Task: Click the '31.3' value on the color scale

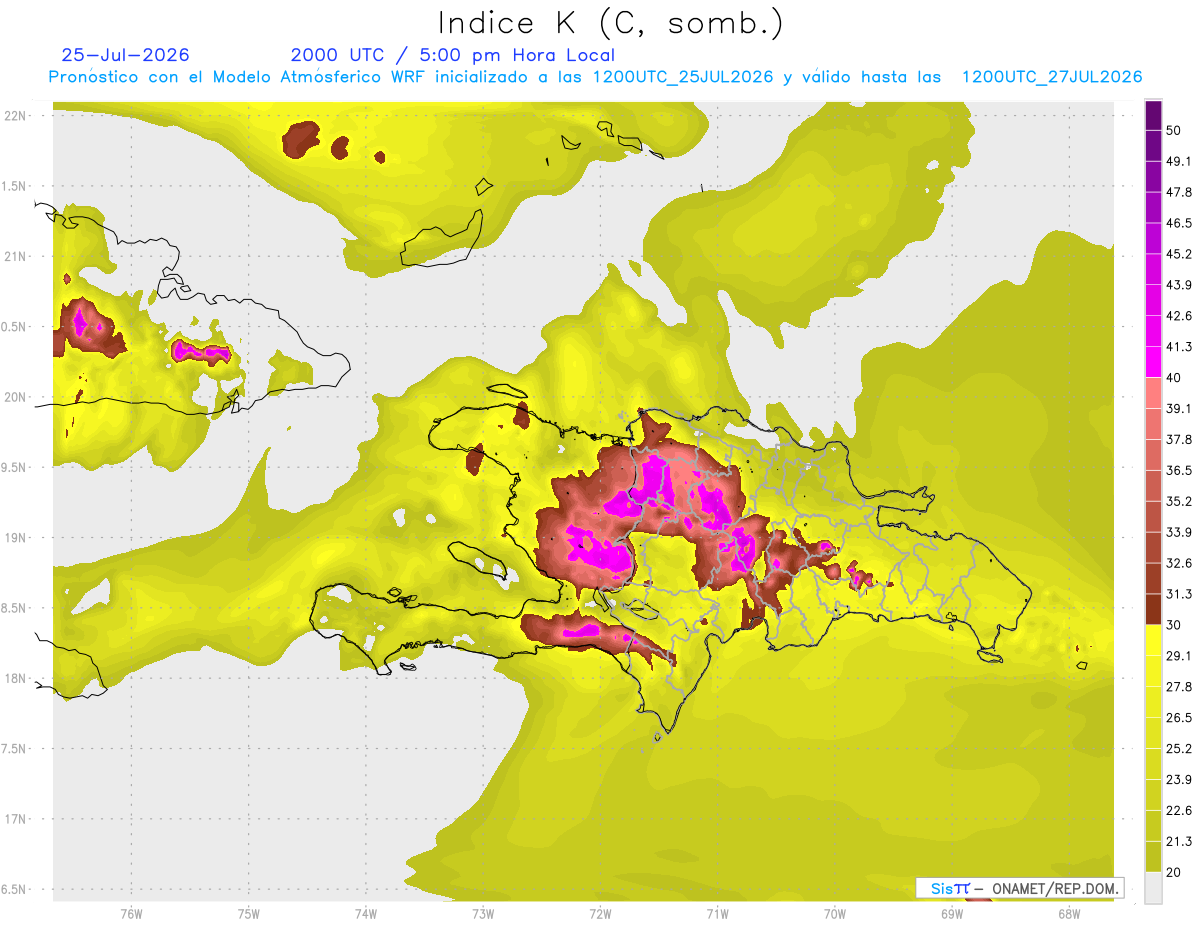Action: click(x=1179, y=594)
